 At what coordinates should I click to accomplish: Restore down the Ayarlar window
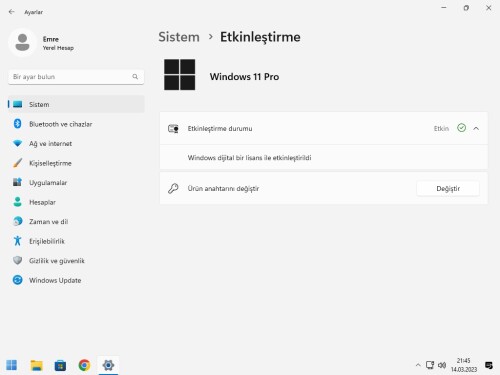pyautogui.click(x=466, y=8)
